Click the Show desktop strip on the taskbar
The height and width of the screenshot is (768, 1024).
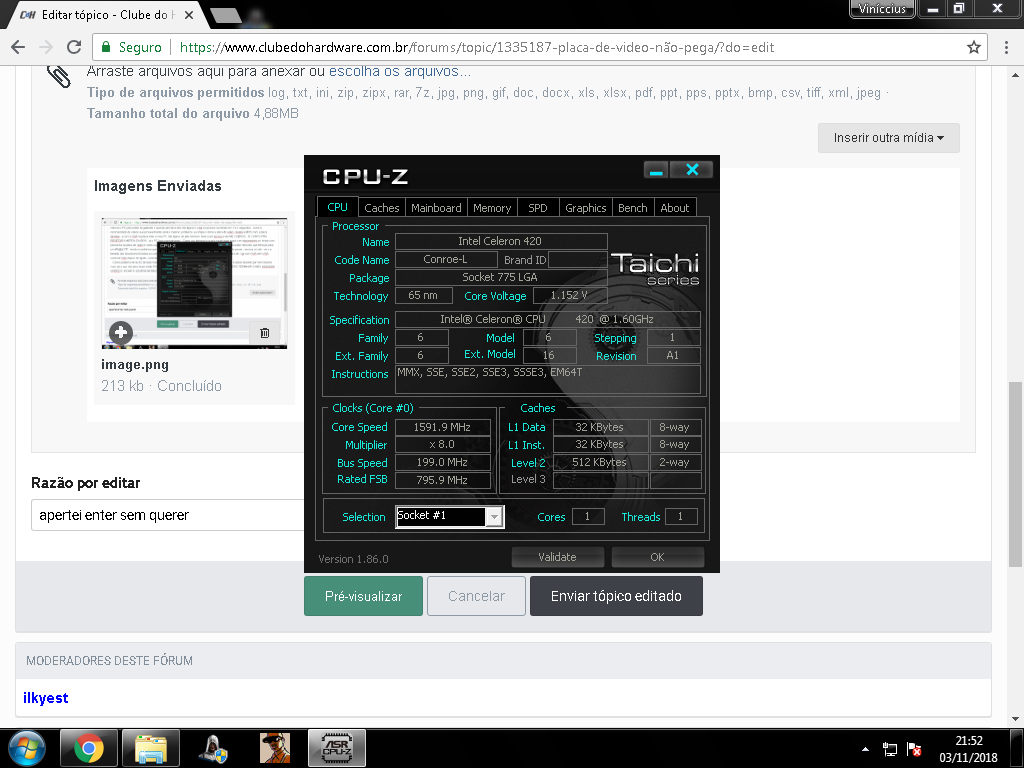(x=1017, y=748)
